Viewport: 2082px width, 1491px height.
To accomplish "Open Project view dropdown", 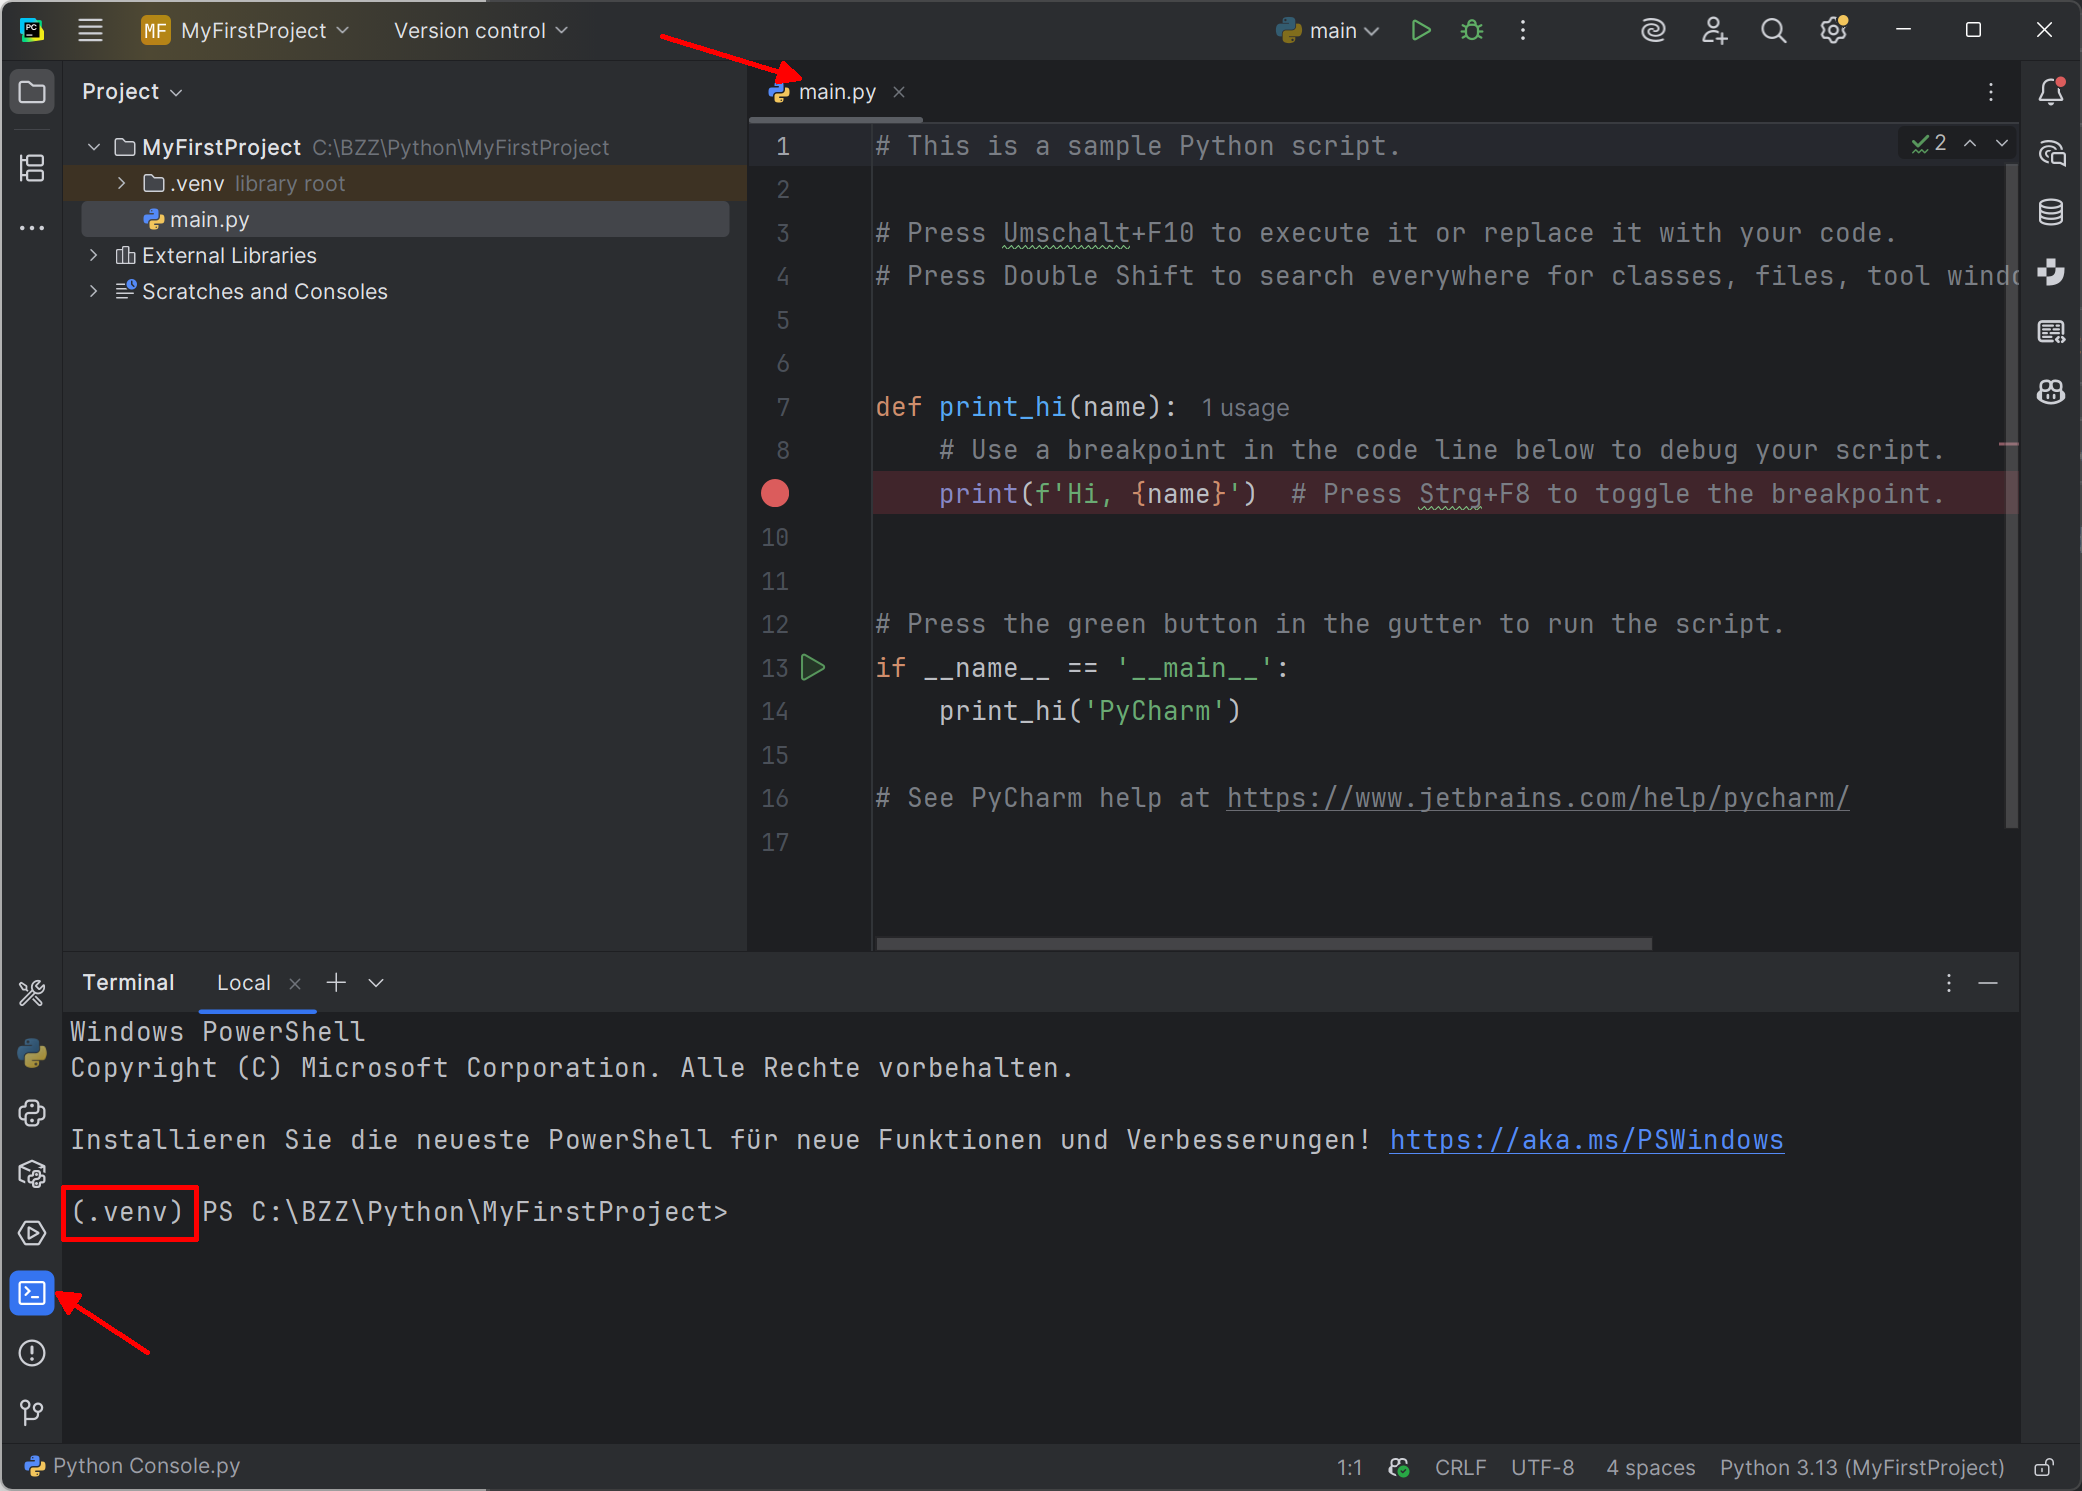I will (x=132, y=91).
